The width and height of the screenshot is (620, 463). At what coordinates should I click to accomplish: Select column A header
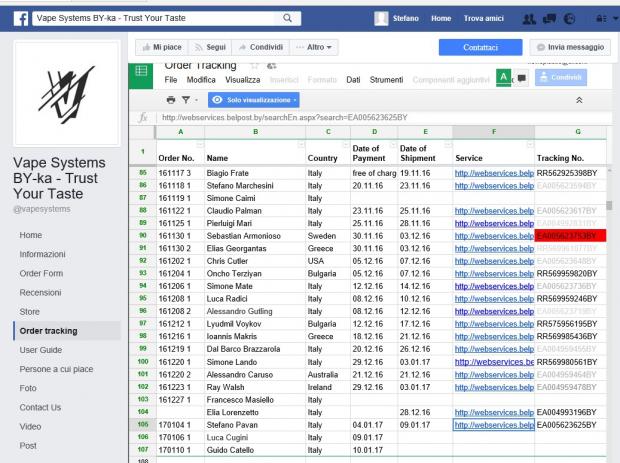pyautogui.click(x=180, y=132)
